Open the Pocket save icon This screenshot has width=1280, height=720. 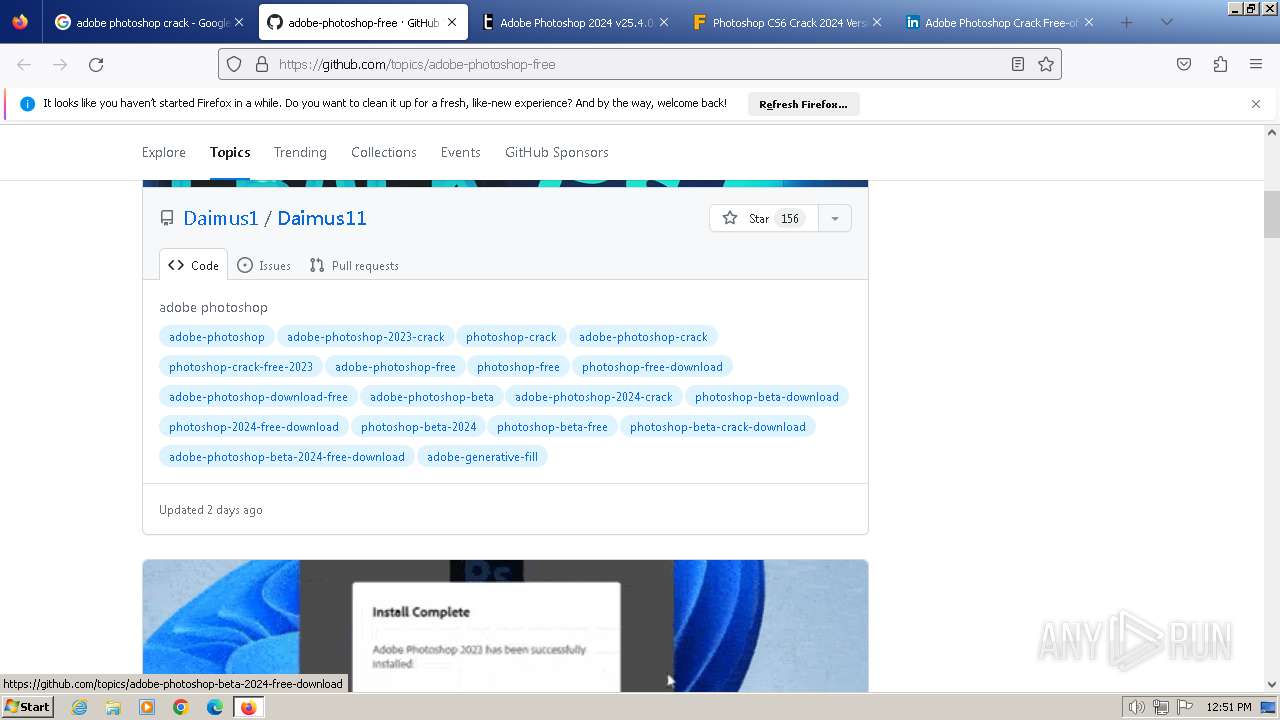pyautogui.click(x=1184, y=64)
